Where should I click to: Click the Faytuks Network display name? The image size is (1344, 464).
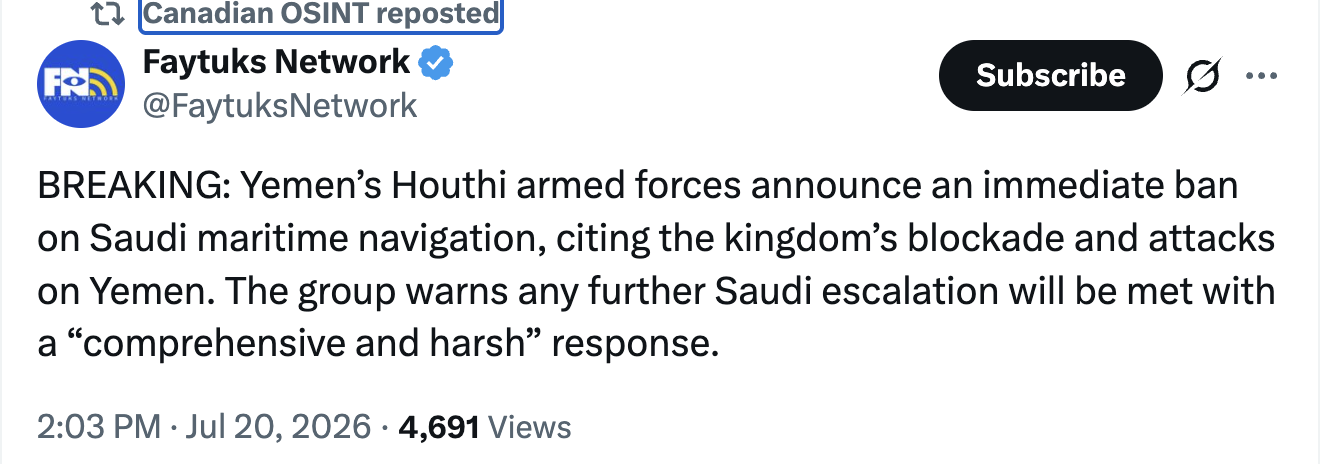click(x=277, y=63)
